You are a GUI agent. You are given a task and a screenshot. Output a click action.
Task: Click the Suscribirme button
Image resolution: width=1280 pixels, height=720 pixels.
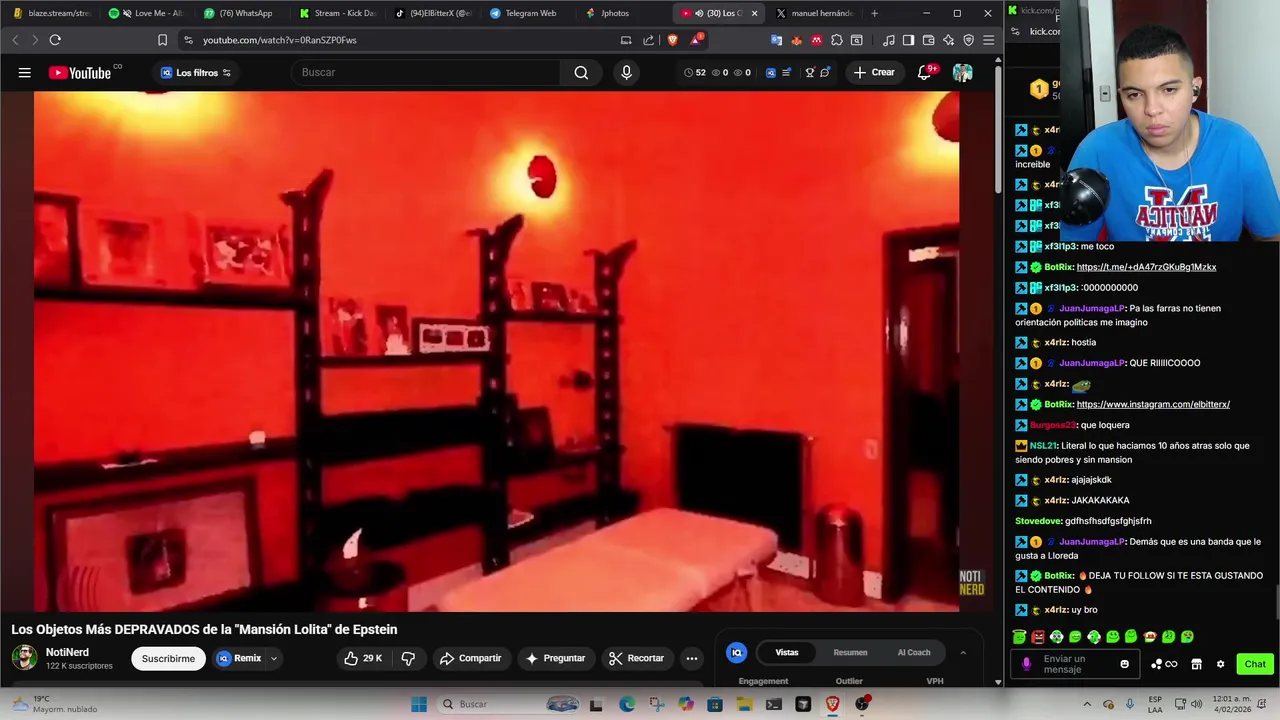(x=168, y=658)
